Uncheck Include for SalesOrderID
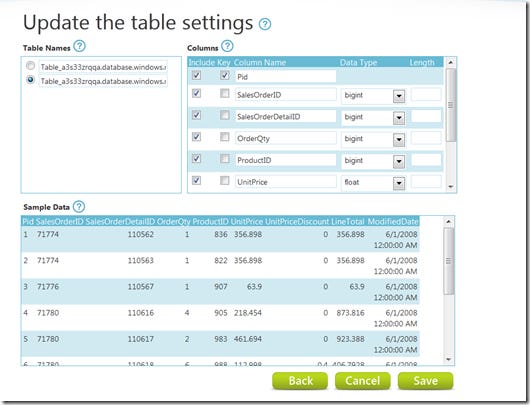Viewport: 530px width, 405px height. pos(196,93)
